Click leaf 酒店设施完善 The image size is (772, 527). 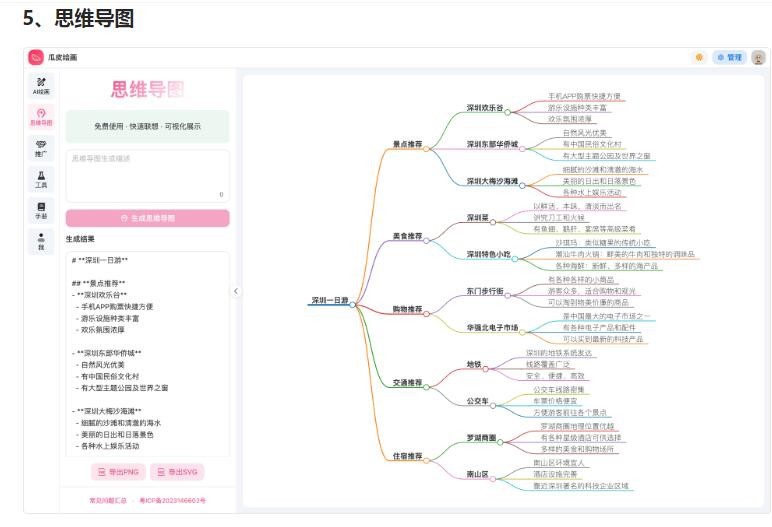pos(555,474)
